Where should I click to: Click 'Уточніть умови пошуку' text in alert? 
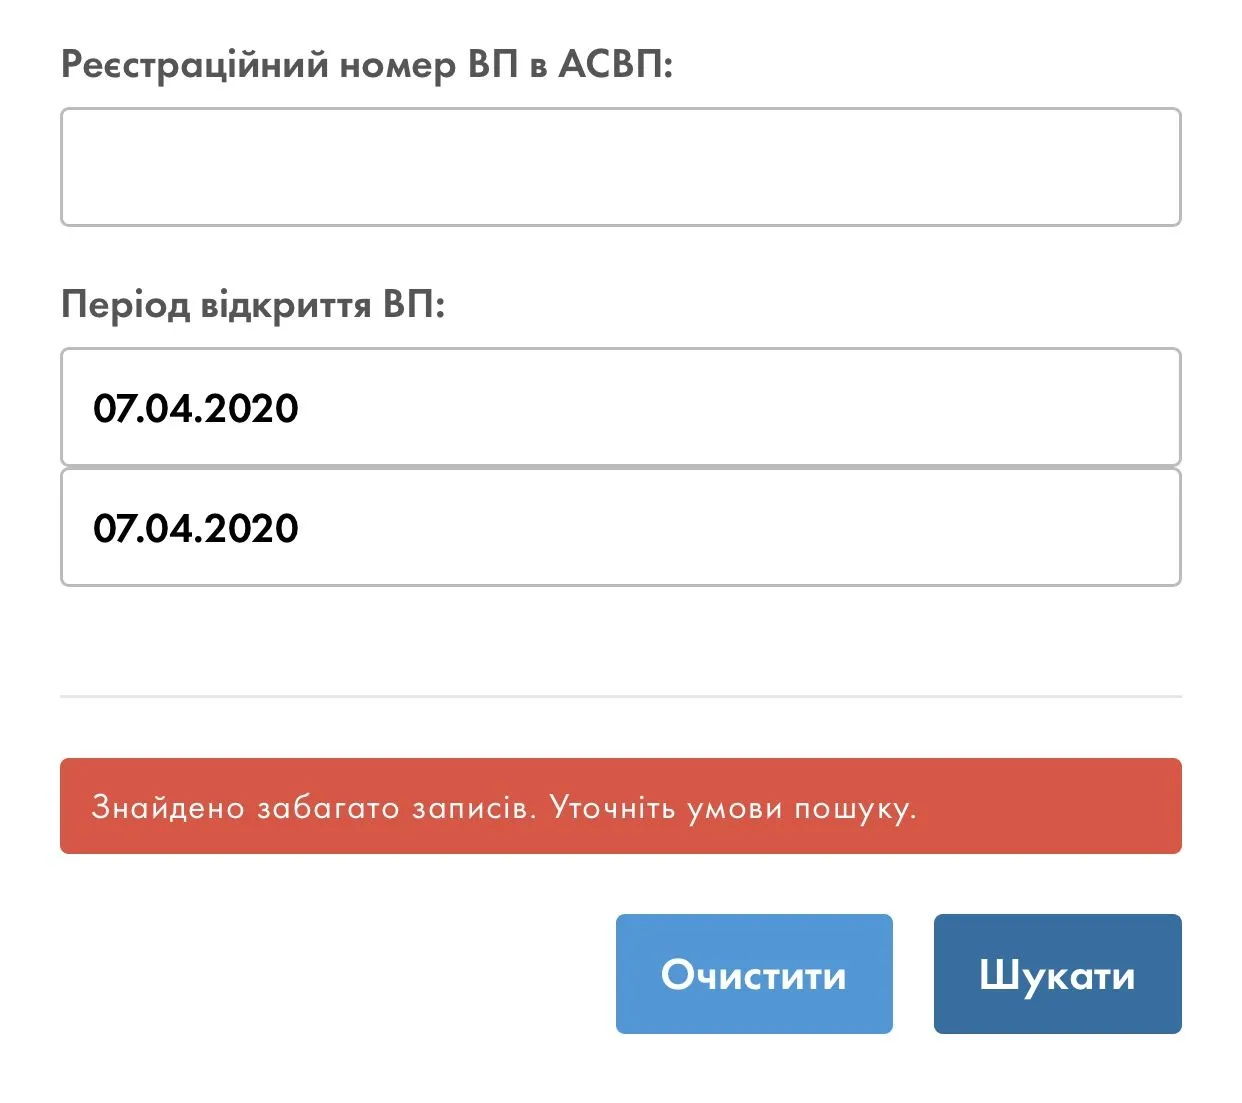pyautogui.click(x=732, y=807)
